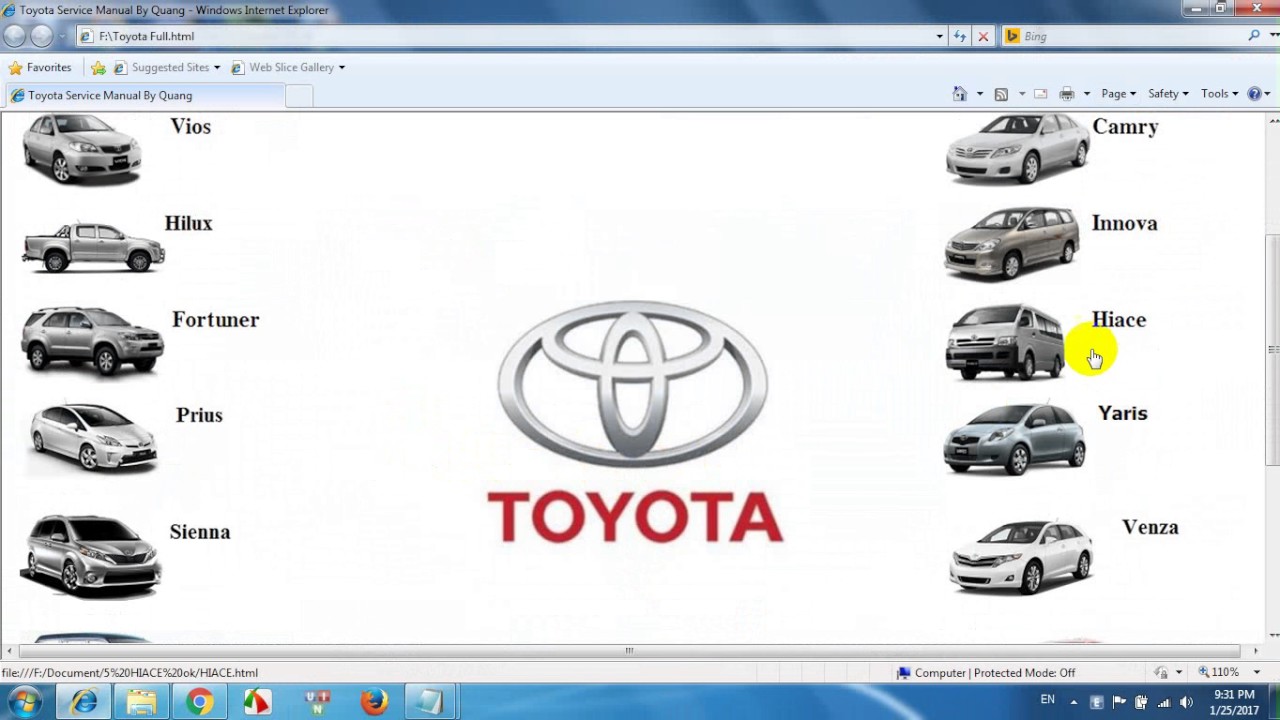Click the Home icon in command bar
1280x720 pixels.
tap(960, 94)
